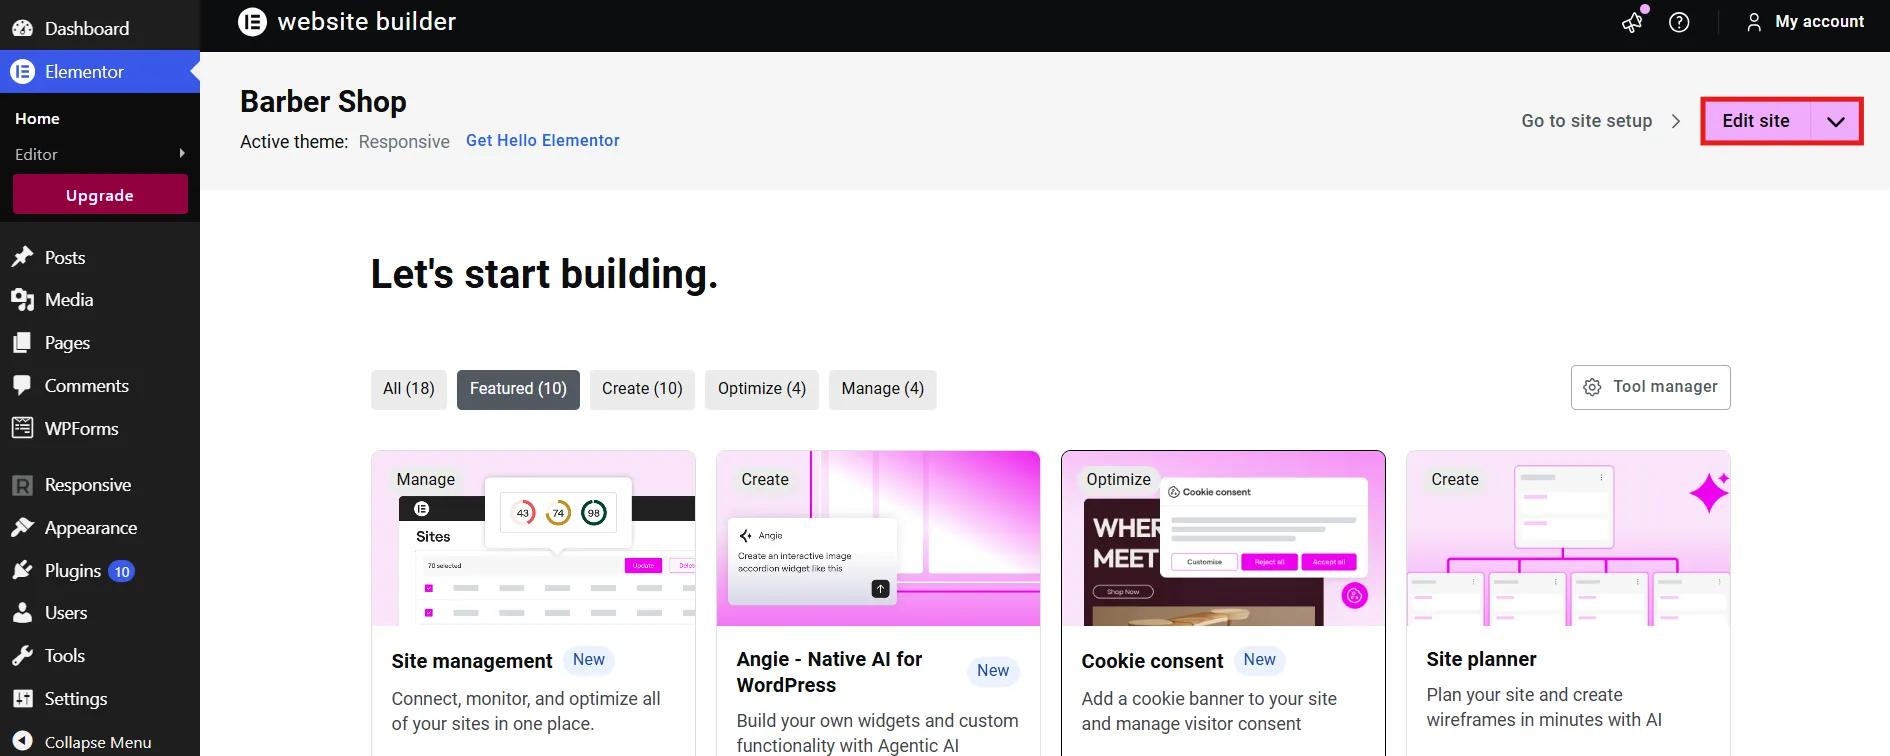Click the Optimize tag on Cookie consent card
The width and height of the screenshot is (1890, 756).
(1118, 480)
